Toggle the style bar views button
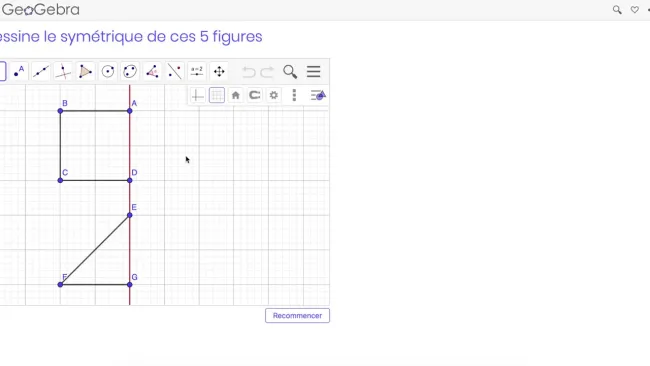 click(x=318, y=95)
